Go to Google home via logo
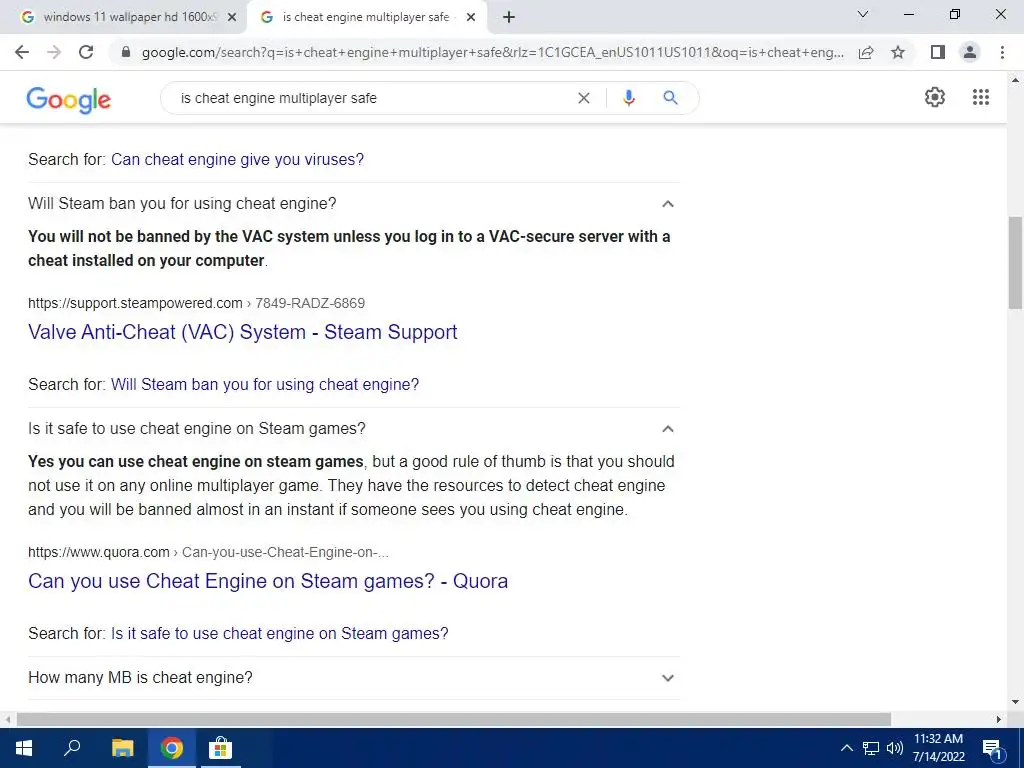The image size is (1024, 768). [69, 100]
